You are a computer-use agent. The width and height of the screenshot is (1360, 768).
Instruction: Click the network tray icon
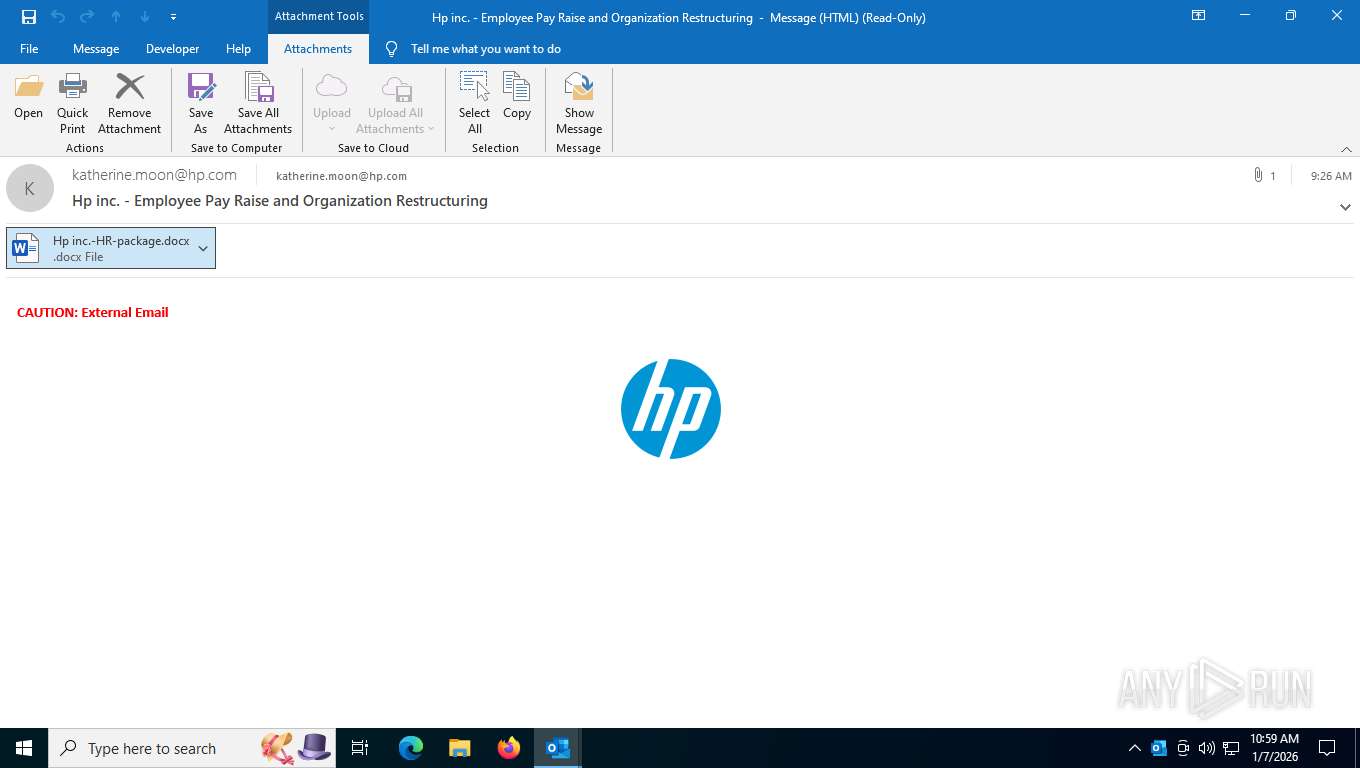pyautogui.click(x=1231, y=748)
